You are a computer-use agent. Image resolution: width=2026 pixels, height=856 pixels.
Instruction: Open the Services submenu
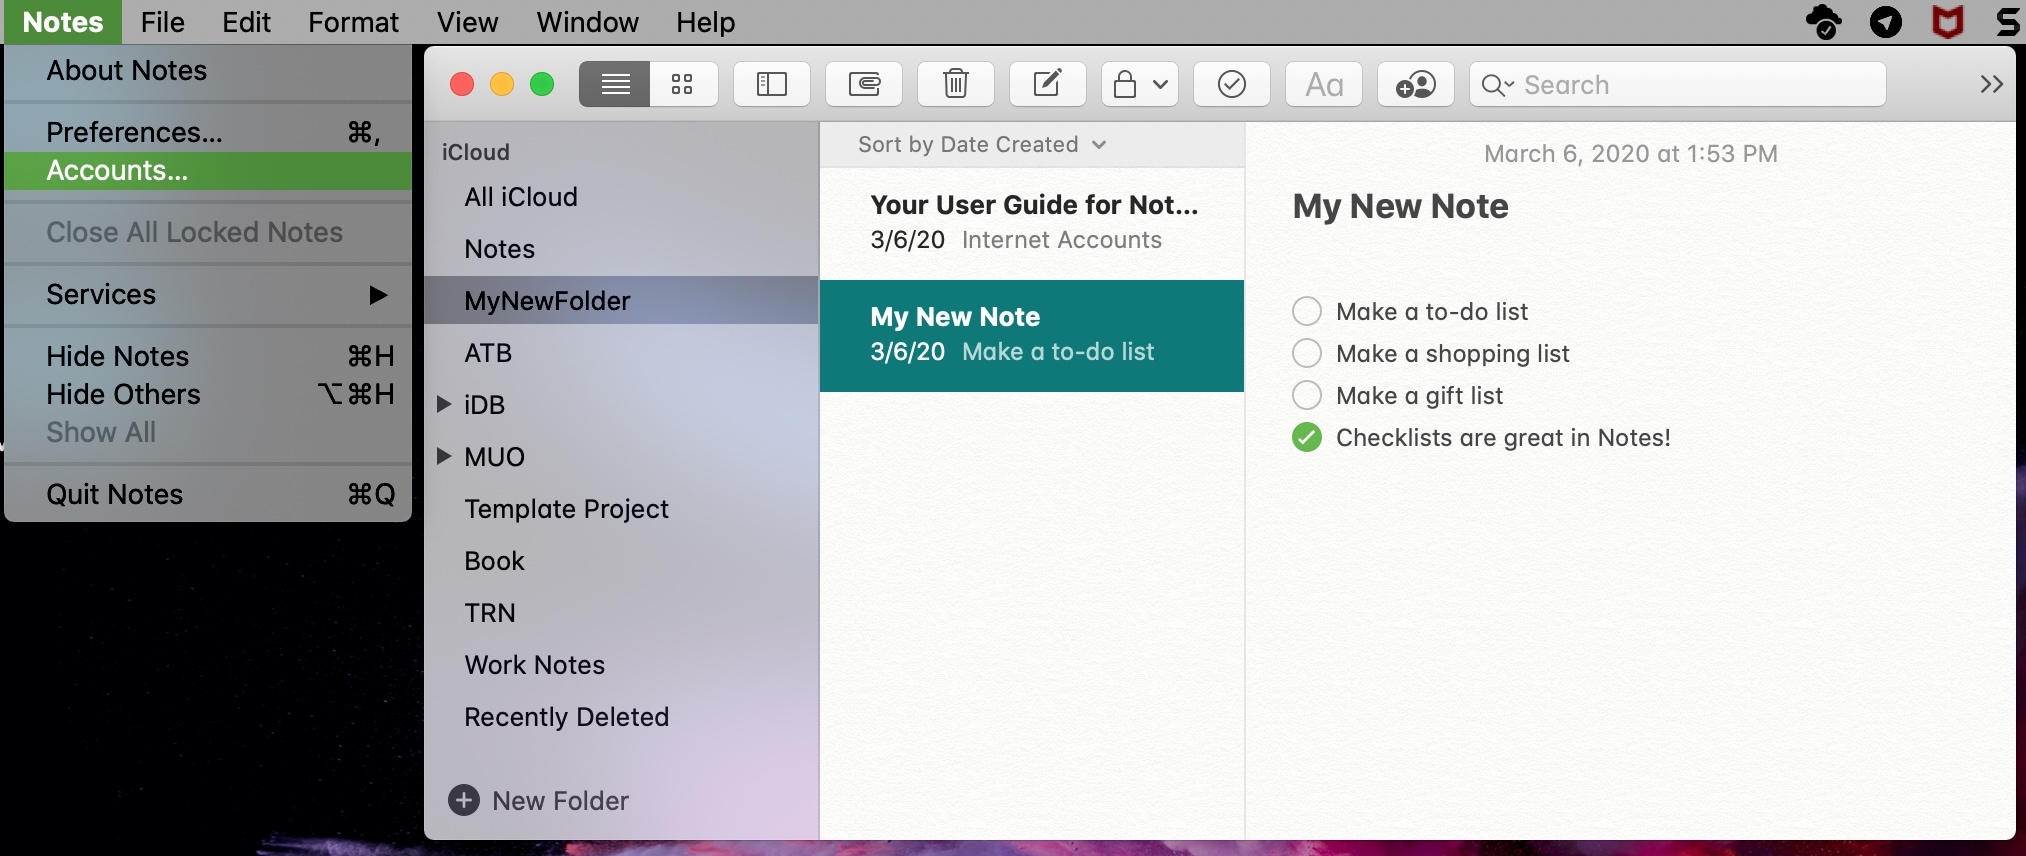click(x=208, y=294)
